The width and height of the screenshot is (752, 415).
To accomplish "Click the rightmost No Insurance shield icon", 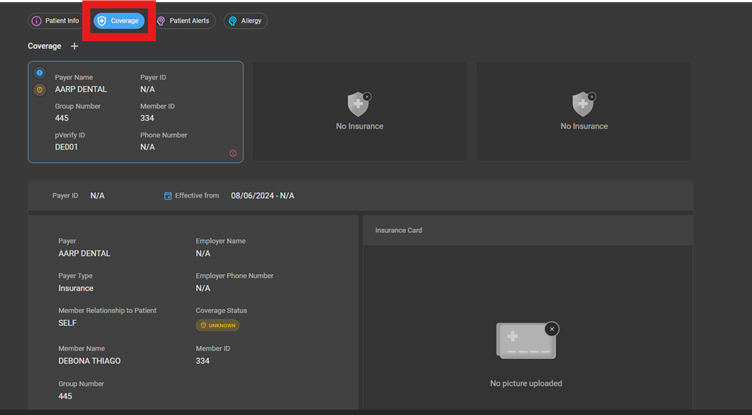I will 583,104.
